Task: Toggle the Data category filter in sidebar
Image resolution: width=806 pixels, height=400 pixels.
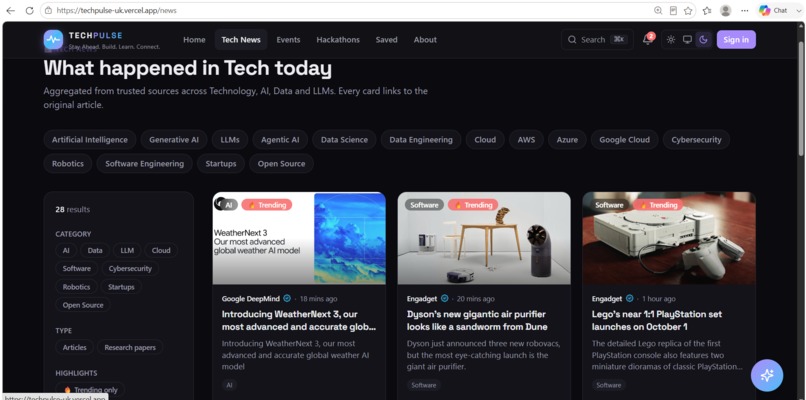Action: tap(95, 250)
